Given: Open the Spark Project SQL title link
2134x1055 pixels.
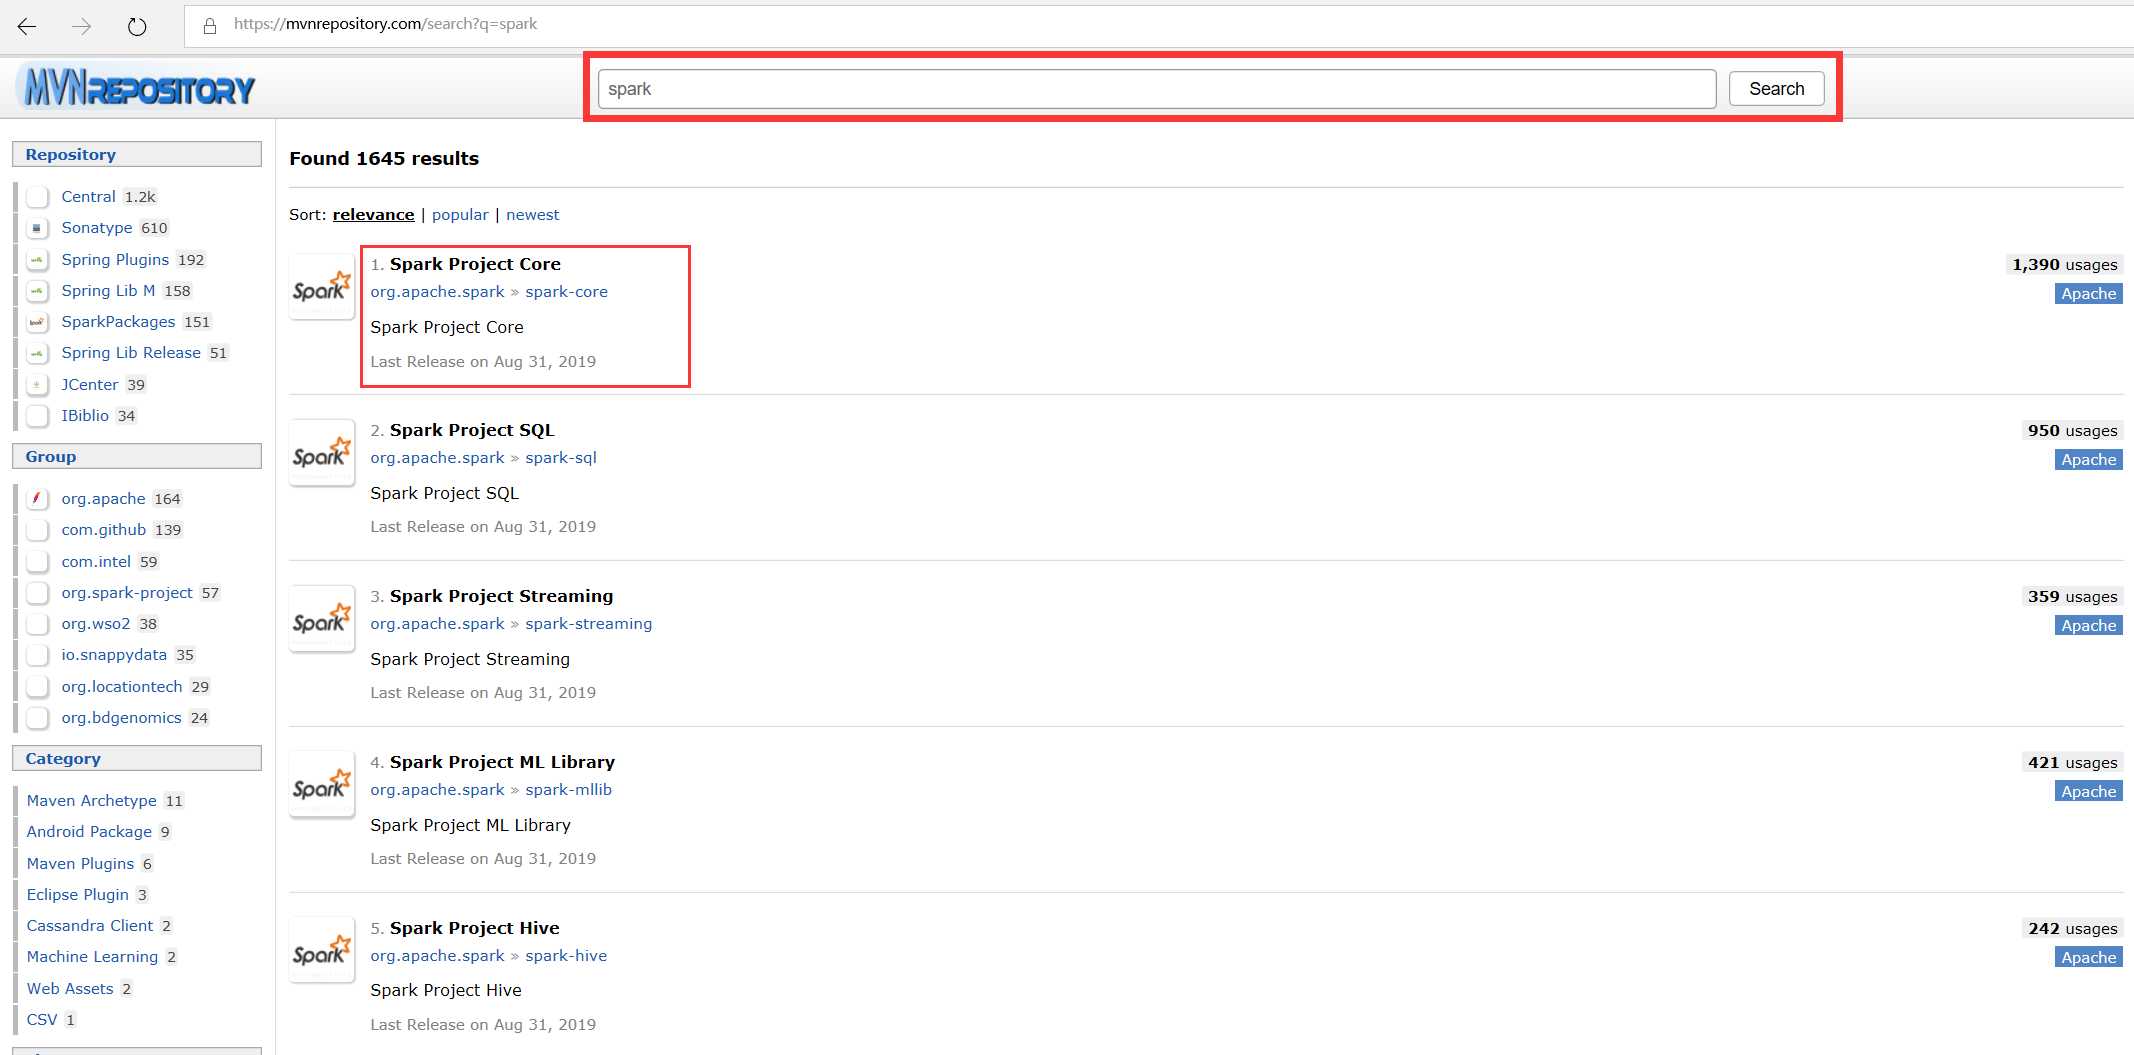Looking at the screenshot, I should (472, 430).
